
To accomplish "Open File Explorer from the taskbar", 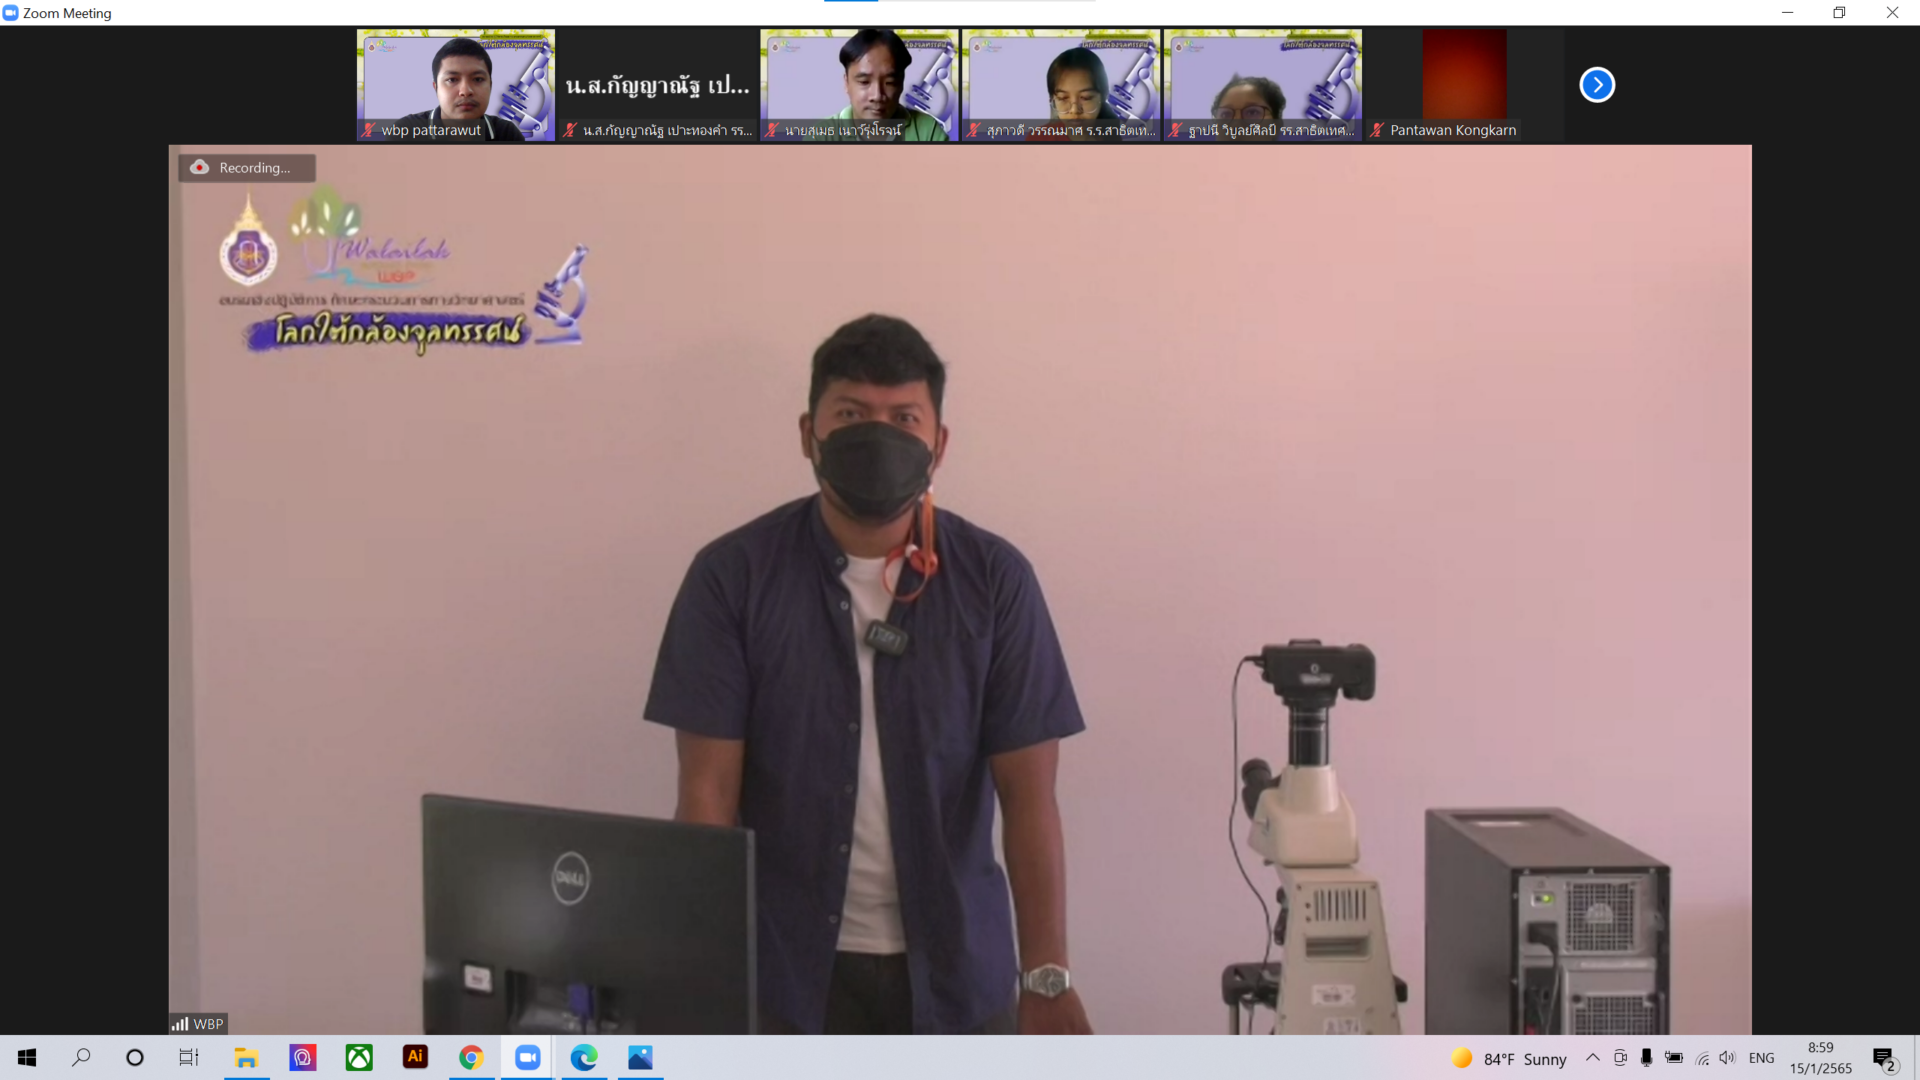I will point(246,1058).
